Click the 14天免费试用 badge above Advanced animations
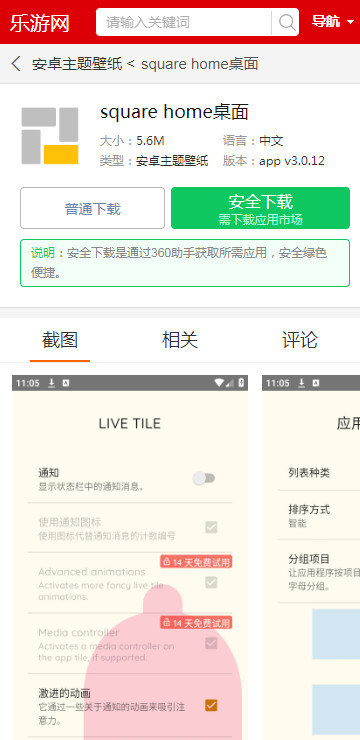Image resolution: width=360 pixels, height=740 pixels. pos(196,562)
